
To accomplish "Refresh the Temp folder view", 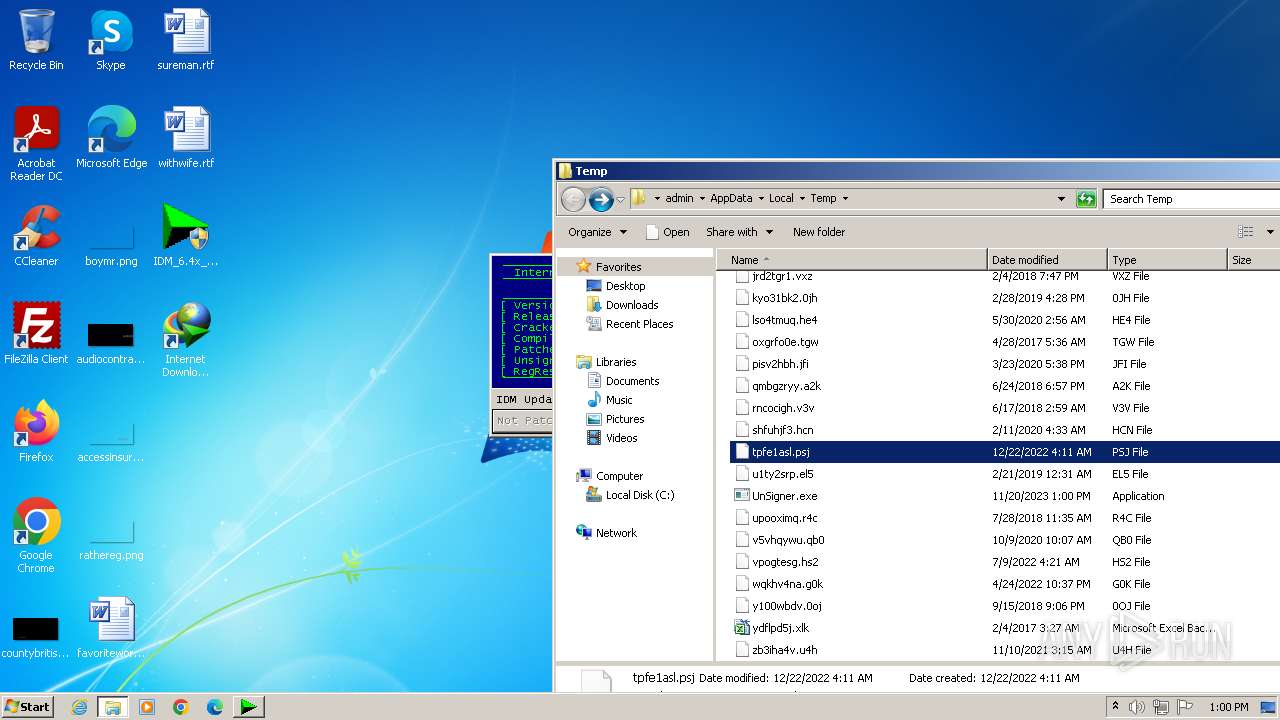I will coord(1086,199).
